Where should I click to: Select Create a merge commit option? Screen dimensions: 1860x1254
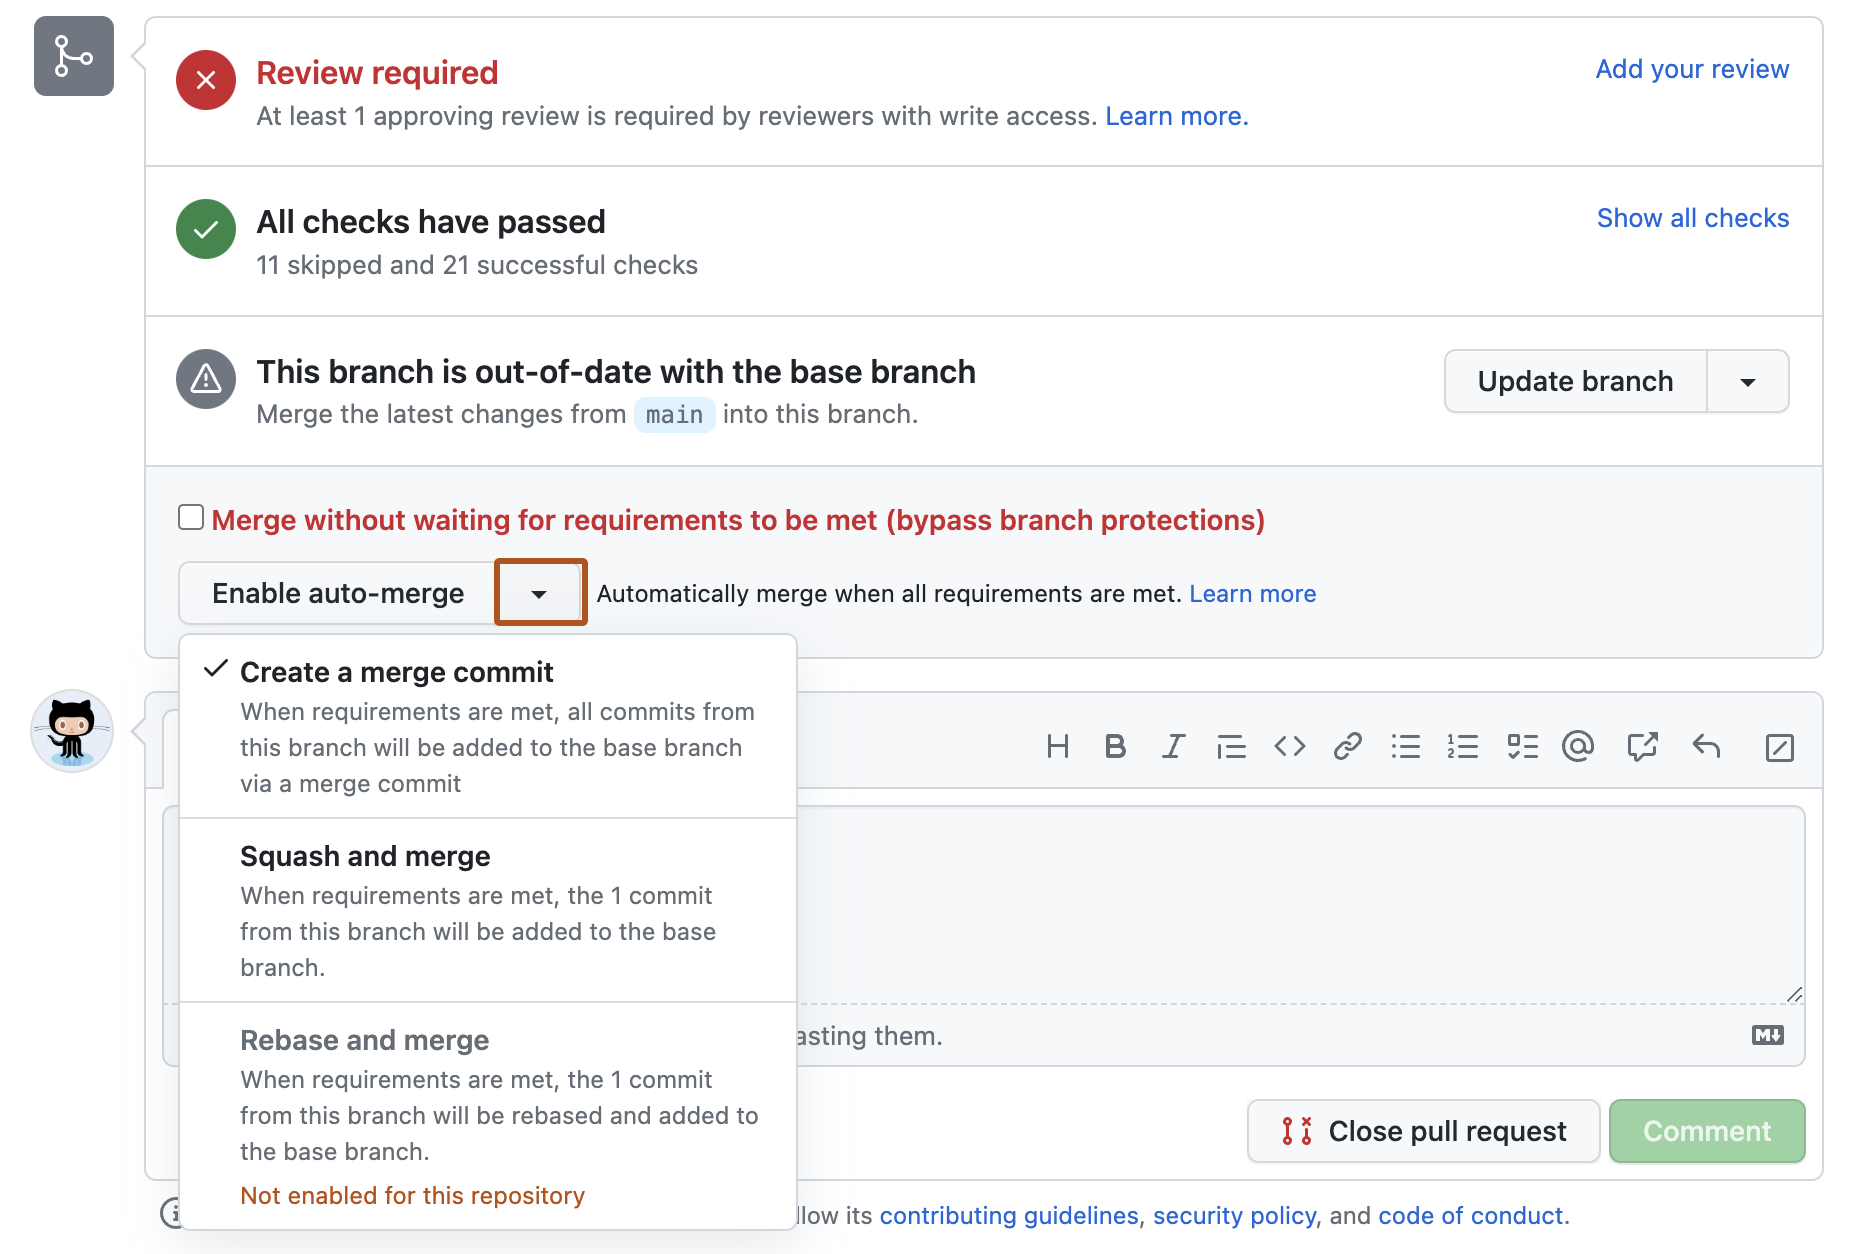[396, 671]
